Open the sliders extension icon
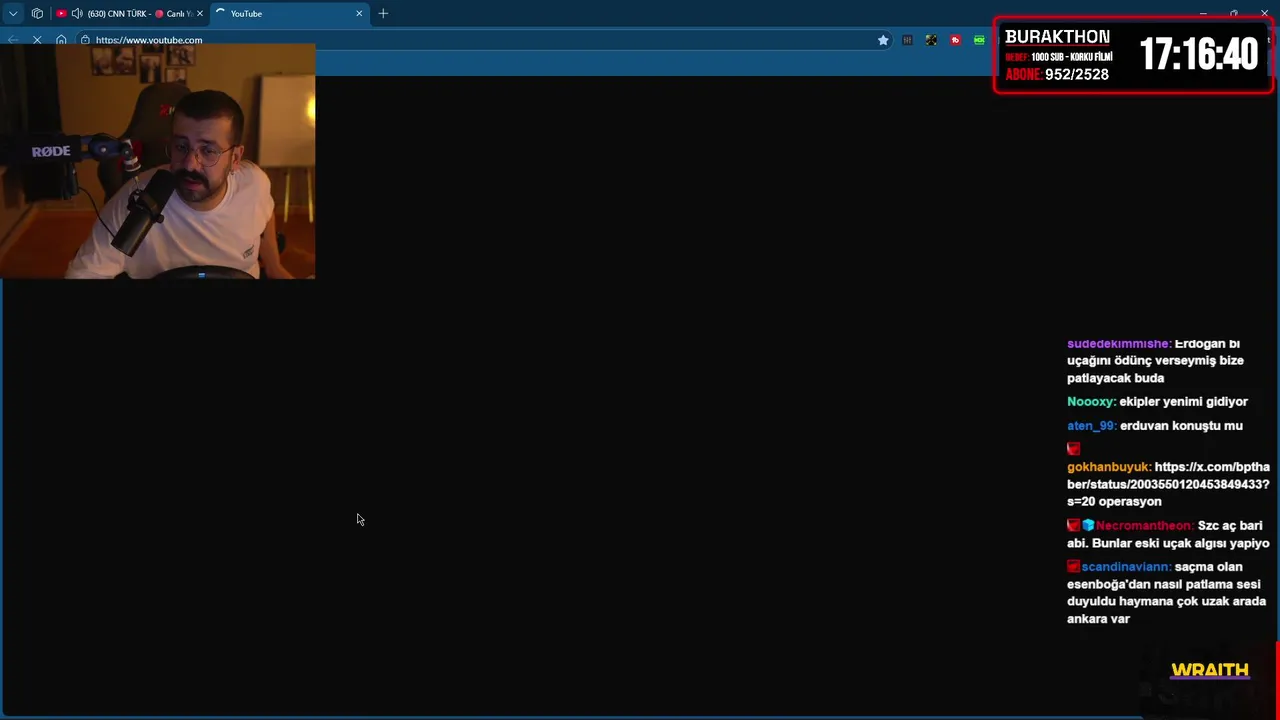 tap(907, 40)
